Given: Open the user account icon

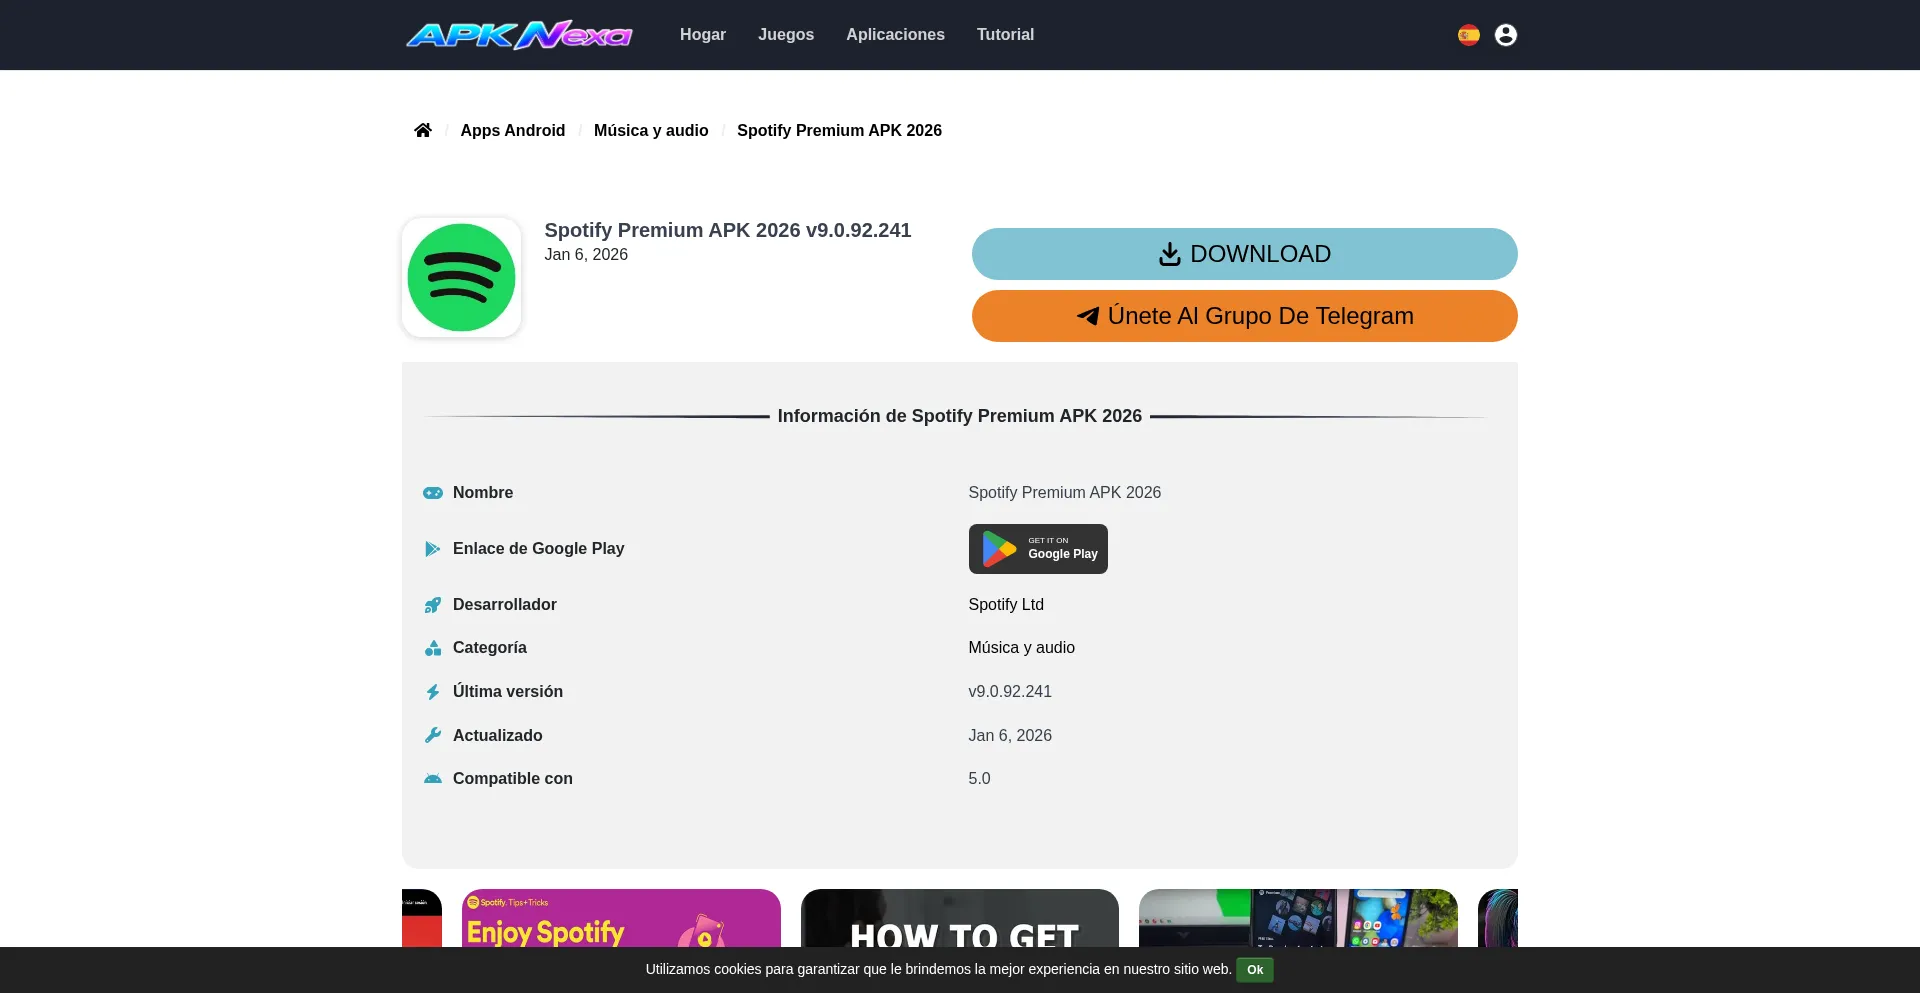Looking at the screenshot, I should (x=1505, y=35).
